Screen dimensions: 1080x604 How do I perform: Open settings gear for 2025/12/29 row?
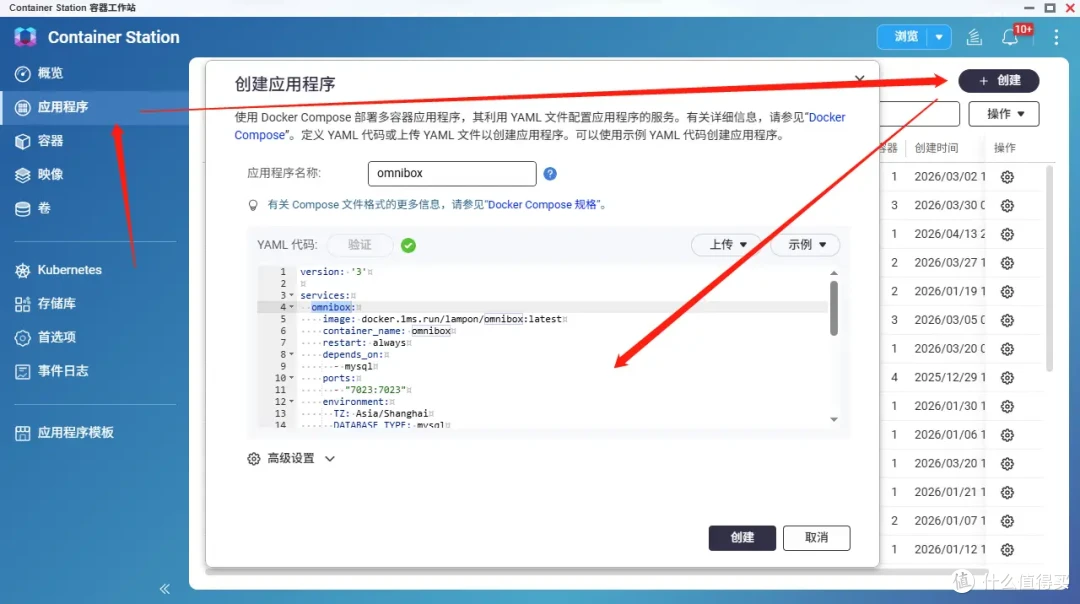tap(1007, 378)
